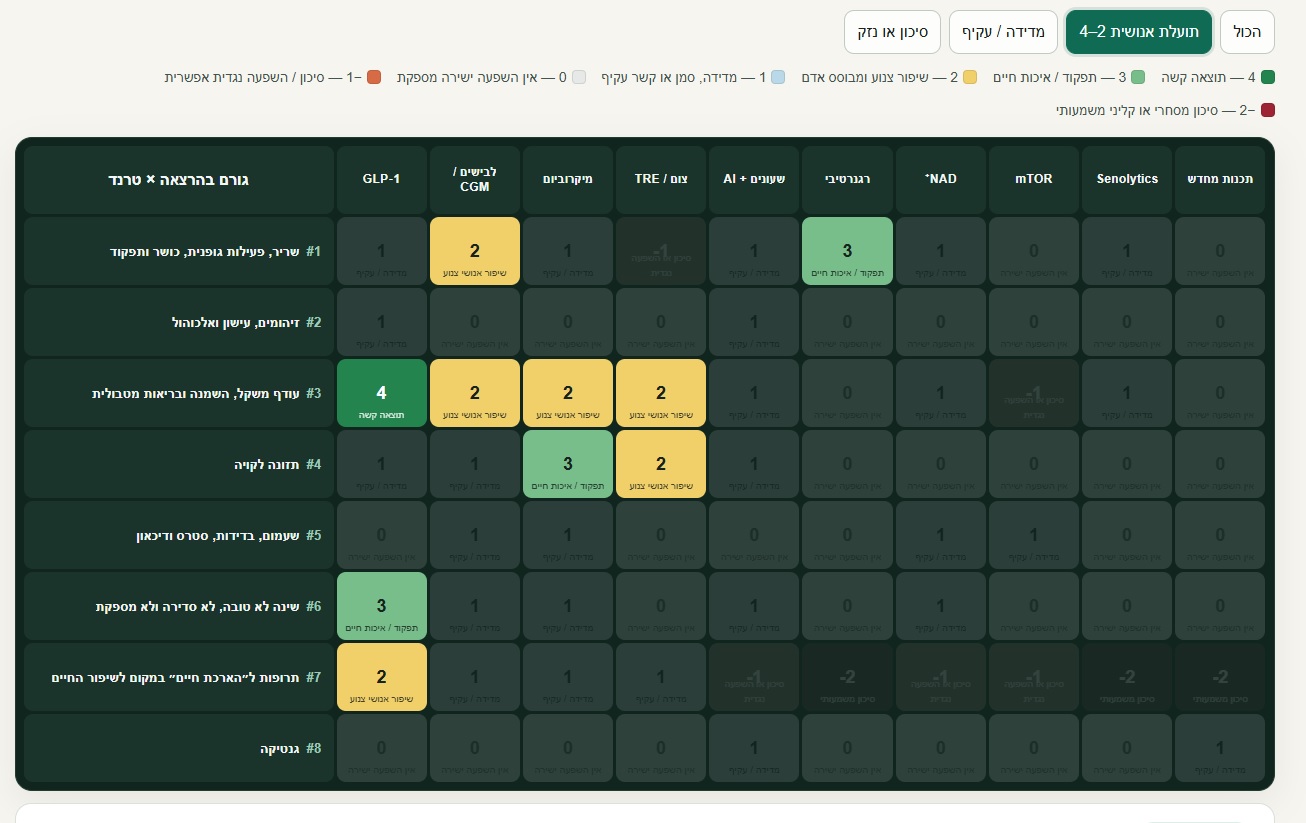The image size is (1306, 823).
Task: Select the סיכון או נזק filter
Action: (893, 32)
